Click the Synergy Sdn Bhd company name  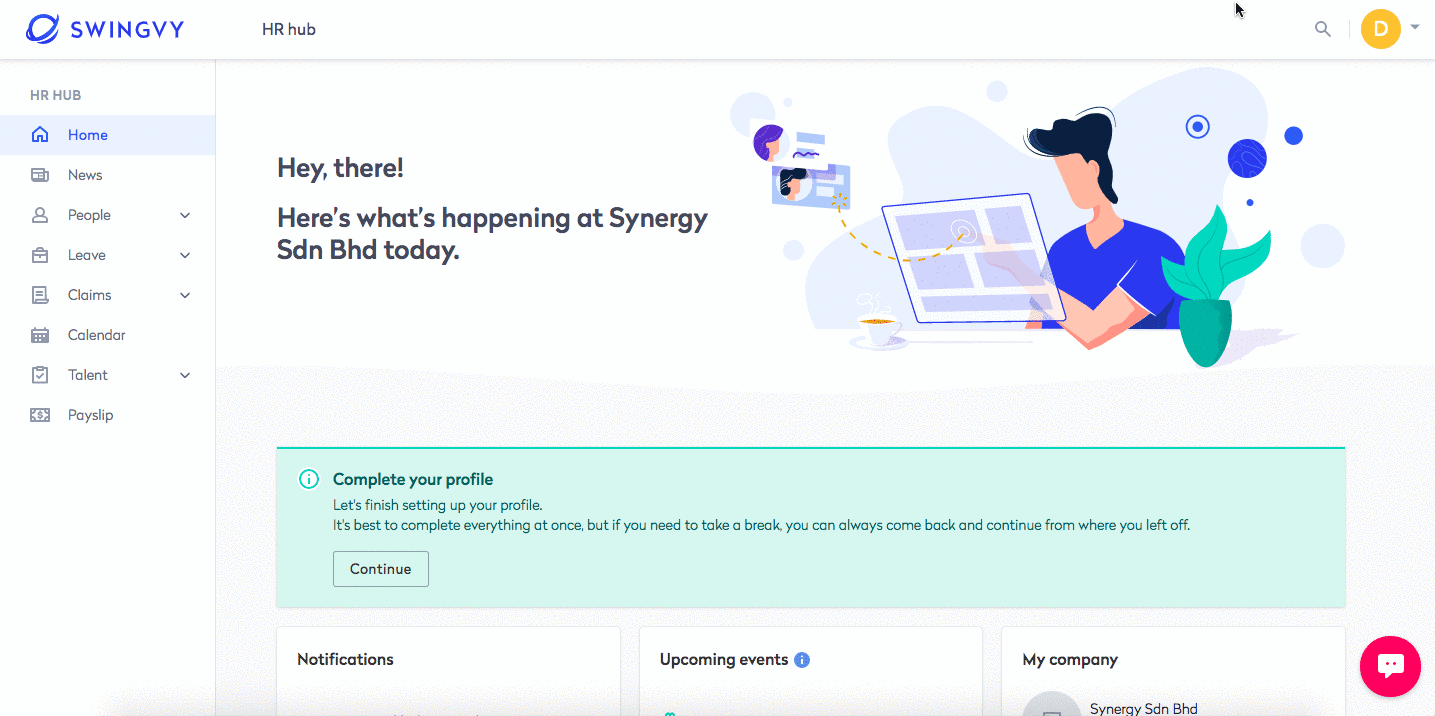coord(1143,708)
